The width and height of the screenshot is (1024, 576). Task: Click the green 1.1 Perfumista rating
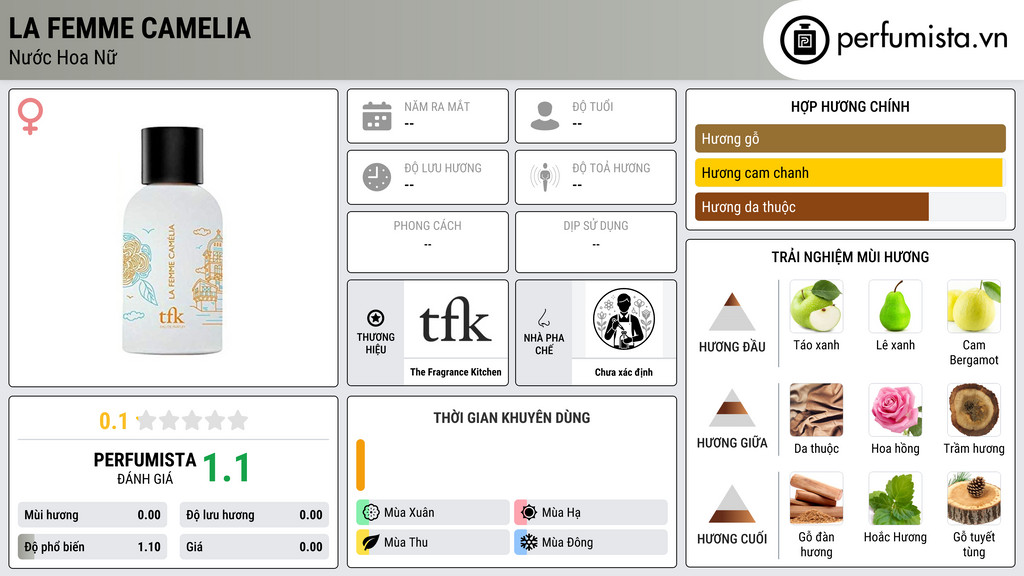pos(226,468)
